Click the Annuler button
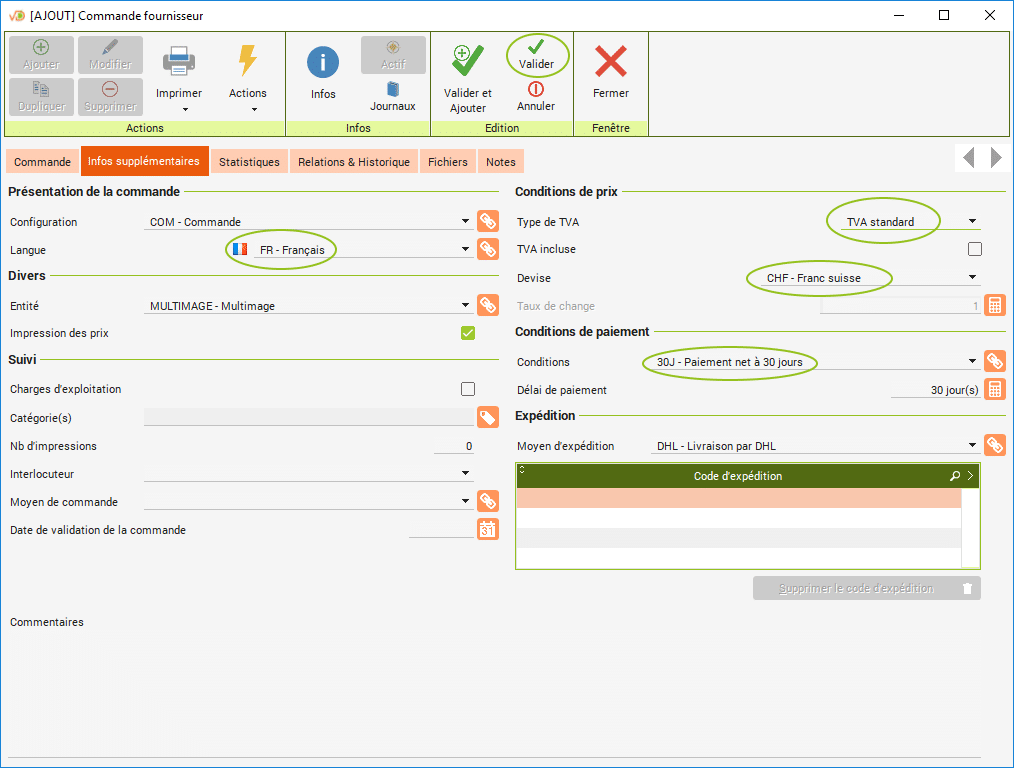This screenshot has width=1014, height=768. click(536, 96)
